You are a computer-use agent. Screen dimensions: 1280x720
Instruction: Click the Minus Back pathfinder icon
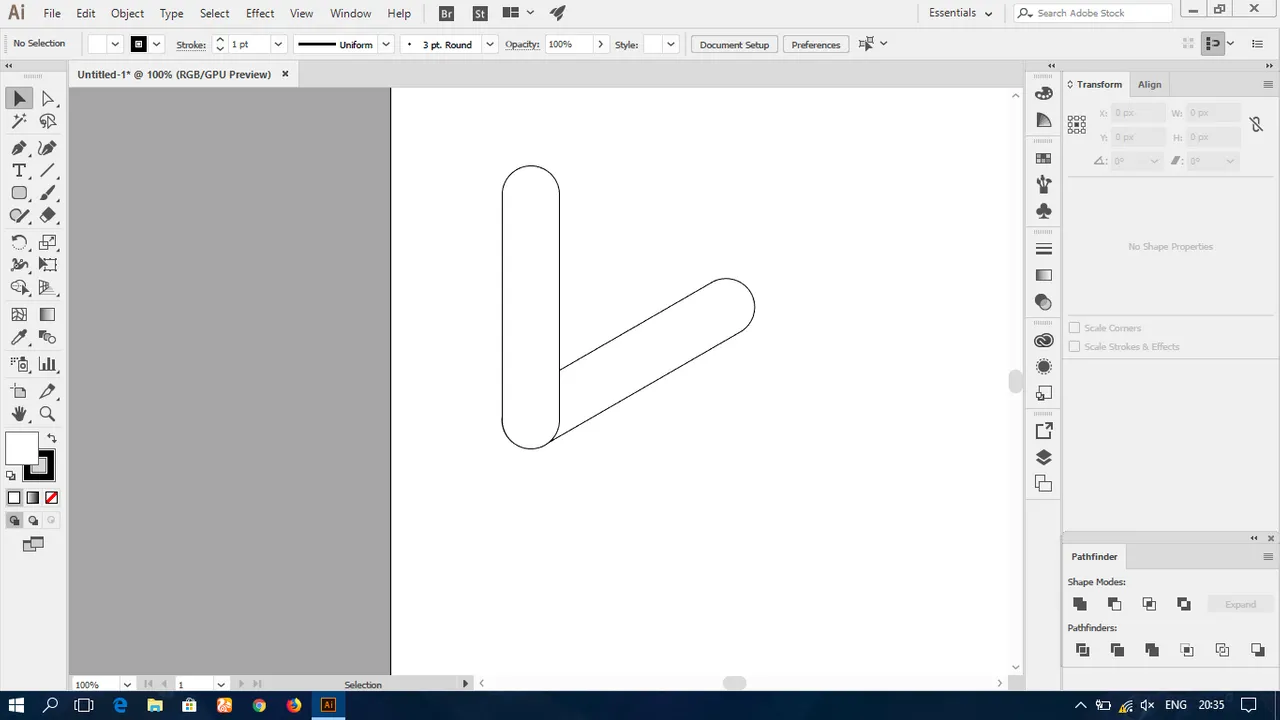pyautogui.click(x=1258, y=650)
